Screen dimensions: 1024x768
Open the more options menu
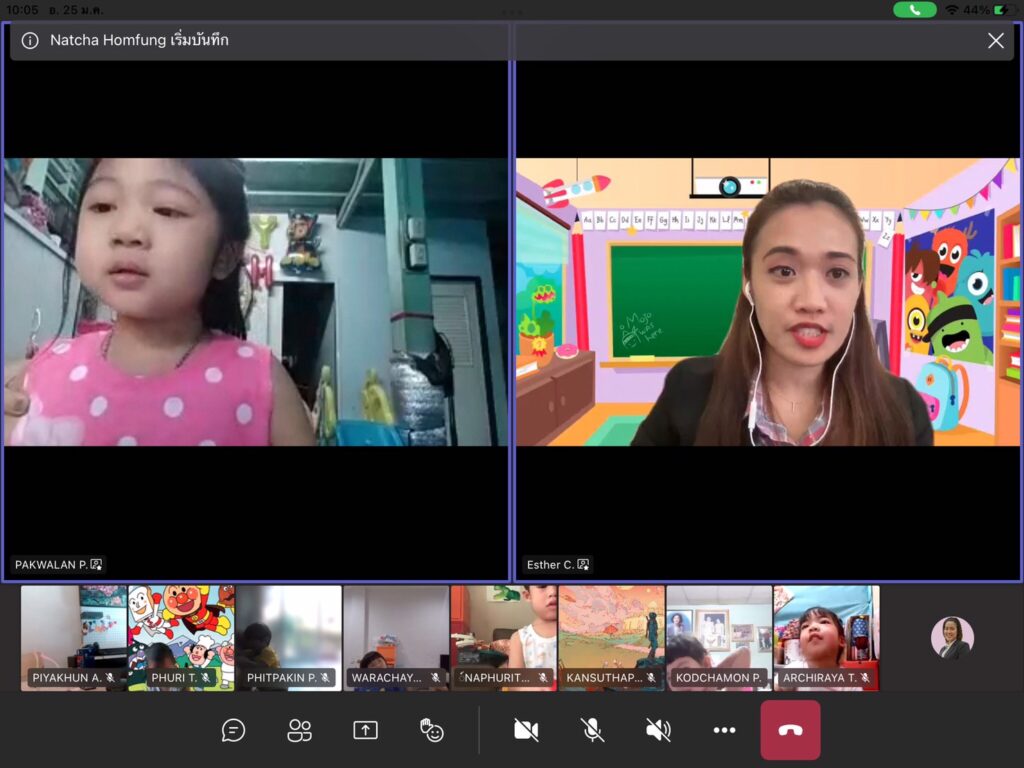724,730
